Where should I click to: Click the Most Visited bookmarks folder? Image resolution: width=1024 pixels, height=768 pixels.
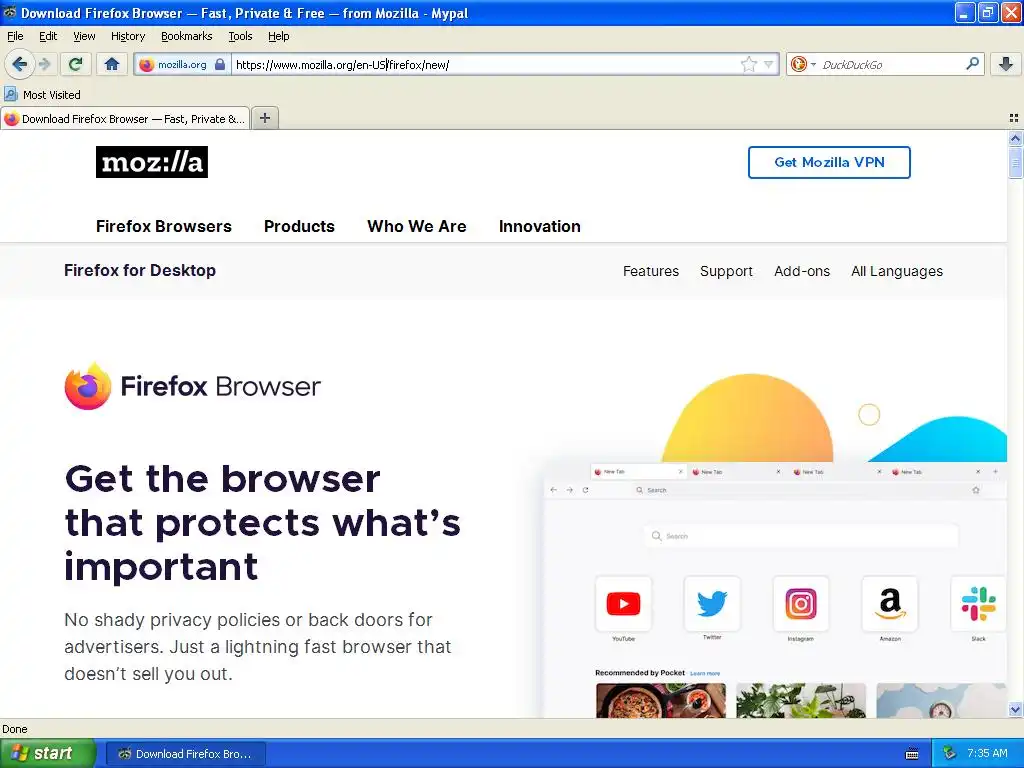pos(42,95)
